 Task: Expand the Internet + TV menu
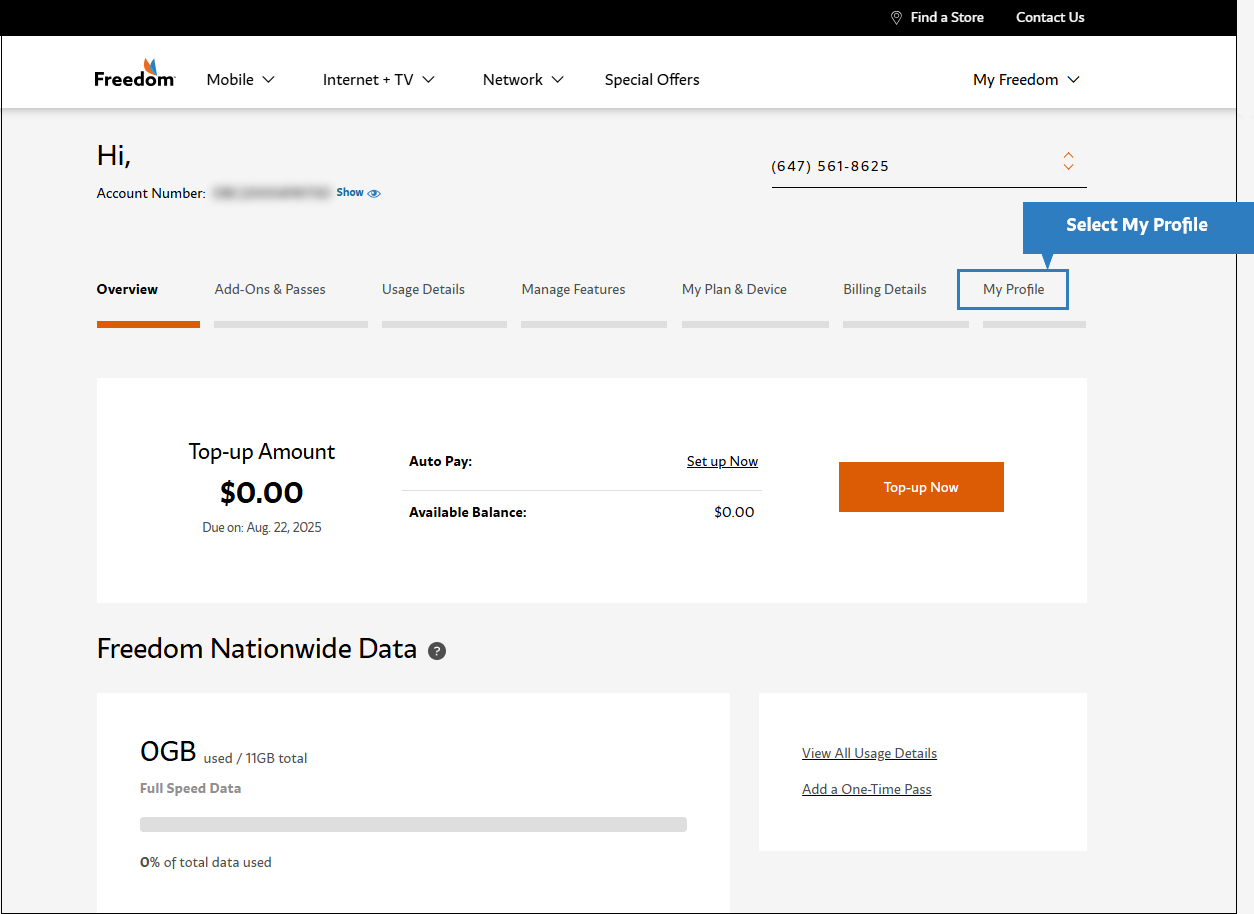pos(378,79)
